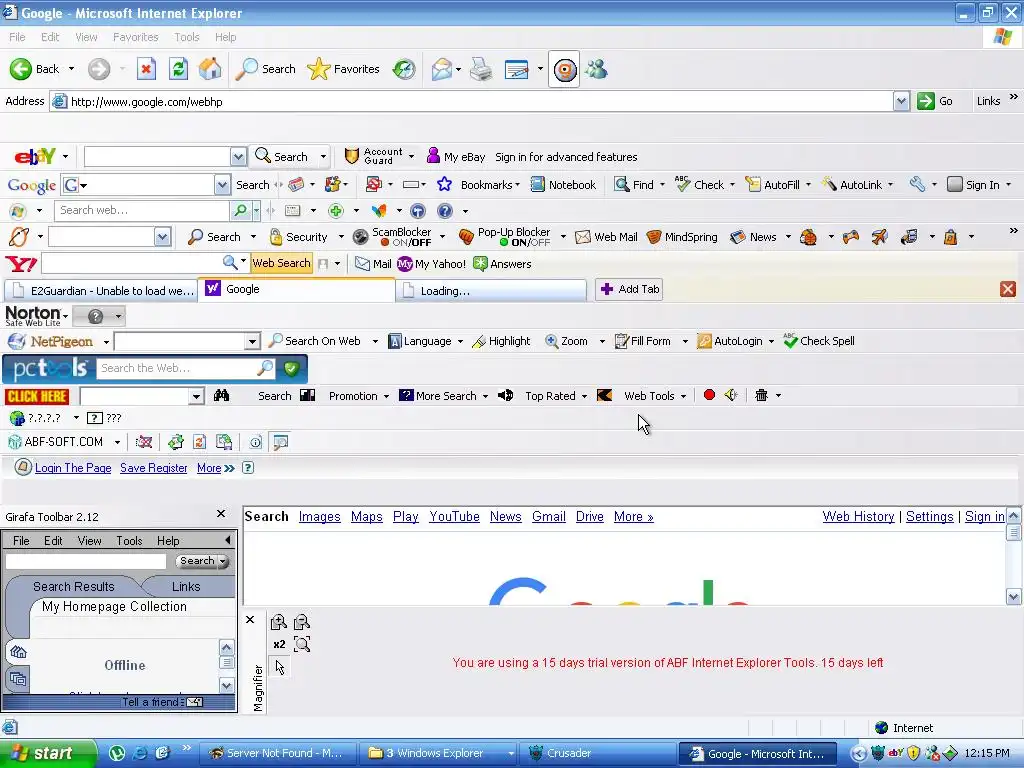Expand the Web Tools dropdown
The width and height of the screenshot is (1024, 768).
pyautogui.click(x=683, y=396)
